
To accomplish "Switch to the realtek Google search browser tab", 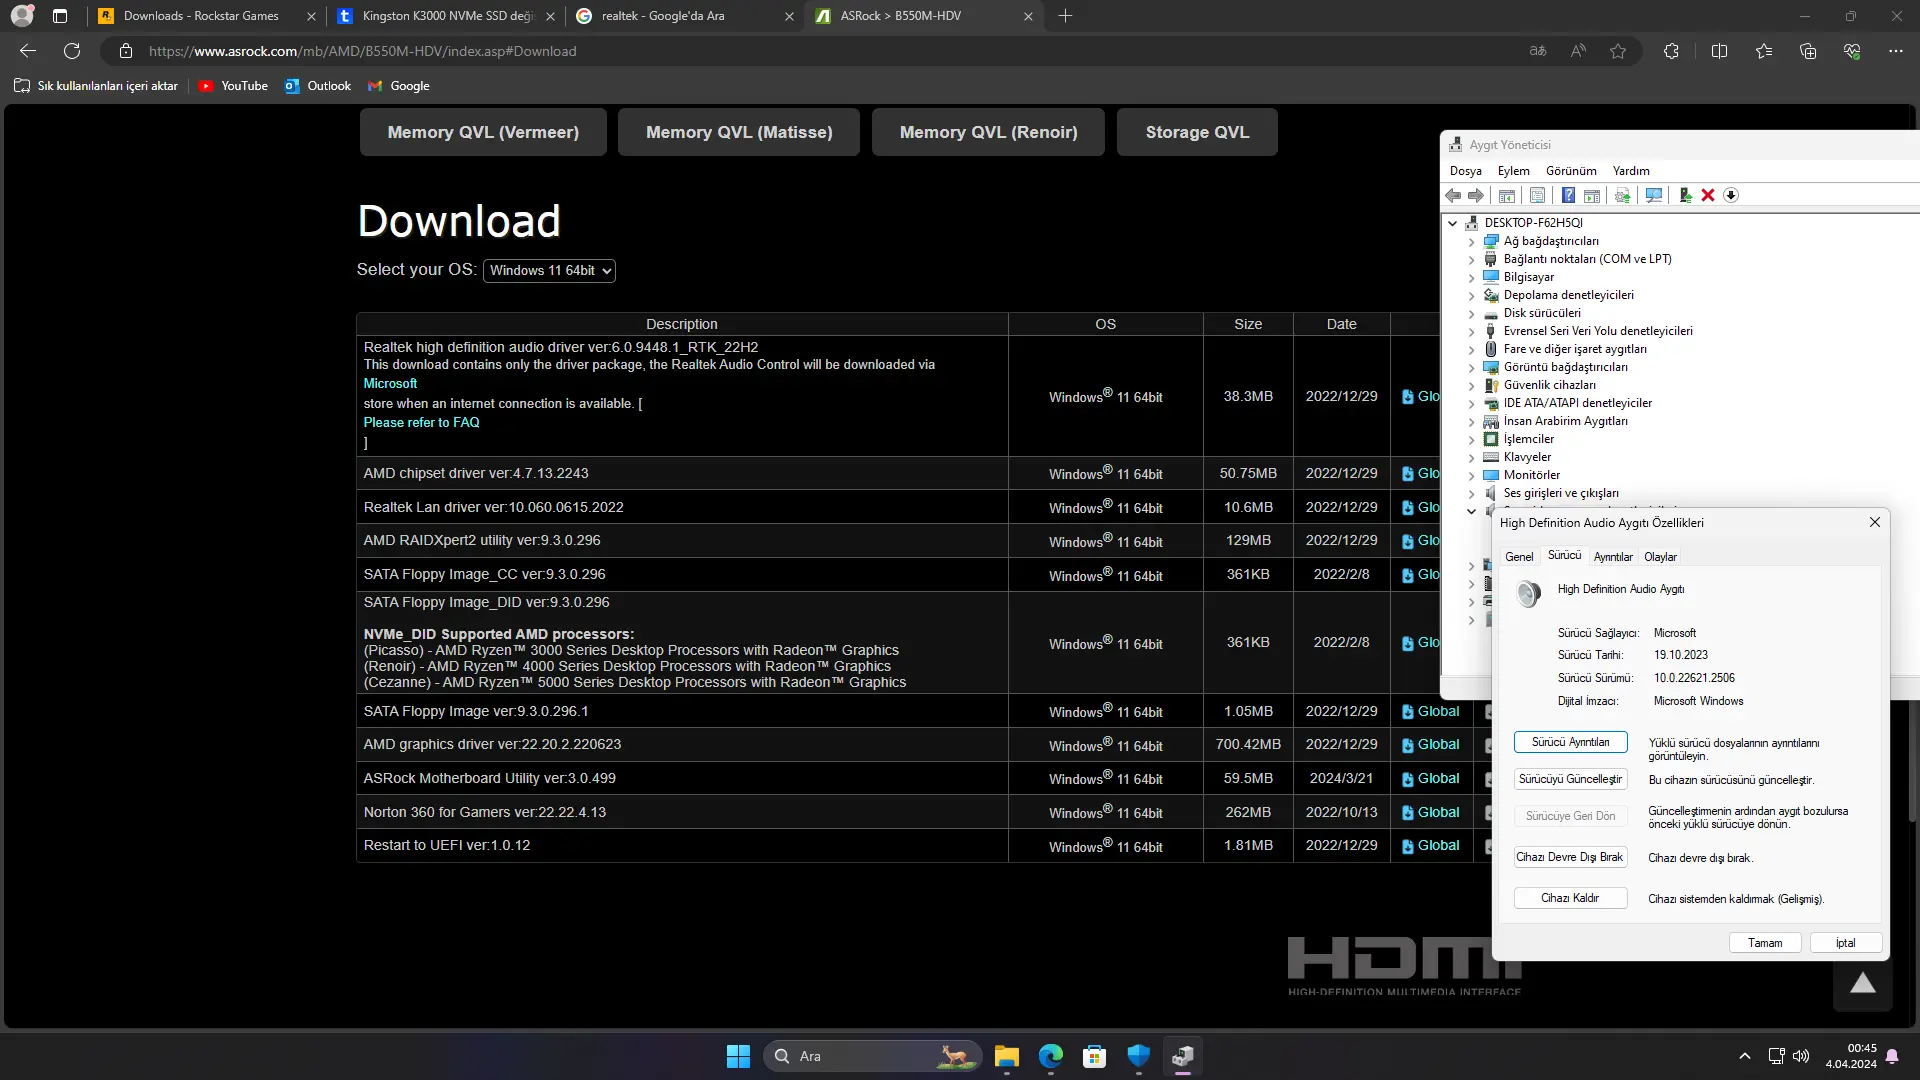I will (x=684, y=16).
